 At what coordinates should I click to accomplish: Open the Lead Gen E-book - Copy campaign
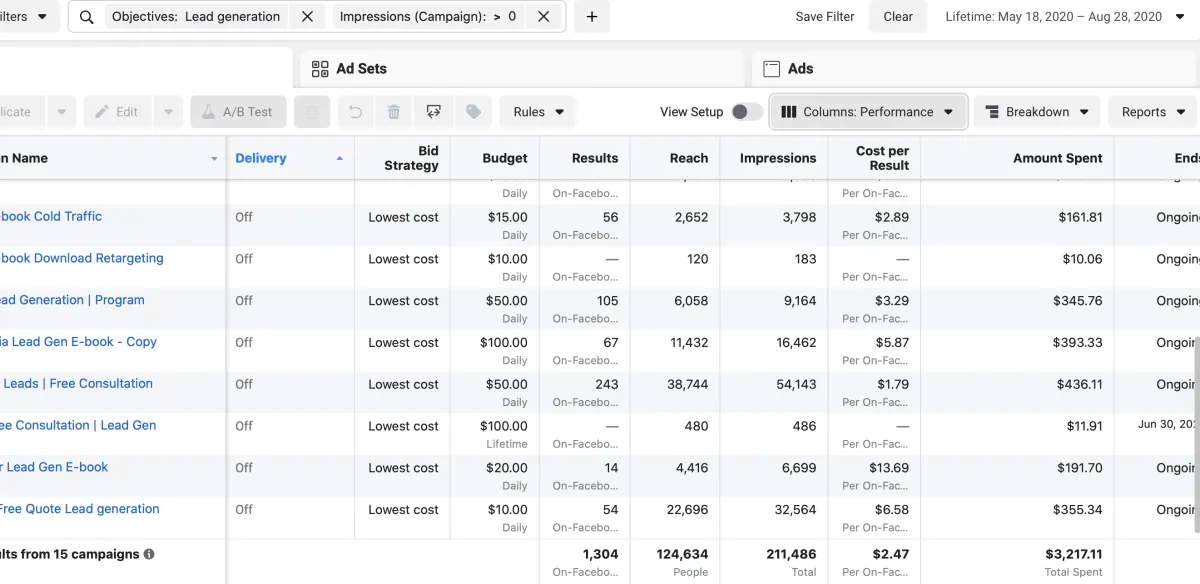pos(78,342)
